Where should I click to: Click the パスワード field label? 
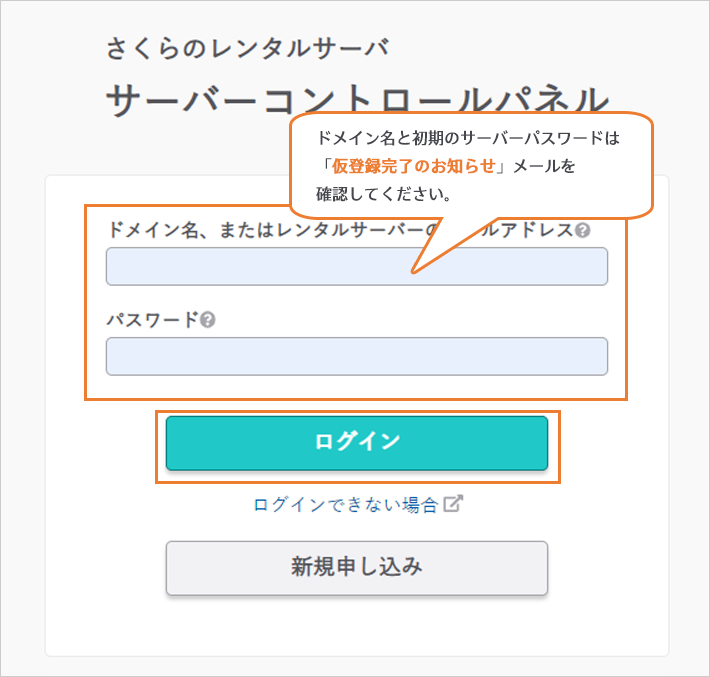click(x=152, y=320)
